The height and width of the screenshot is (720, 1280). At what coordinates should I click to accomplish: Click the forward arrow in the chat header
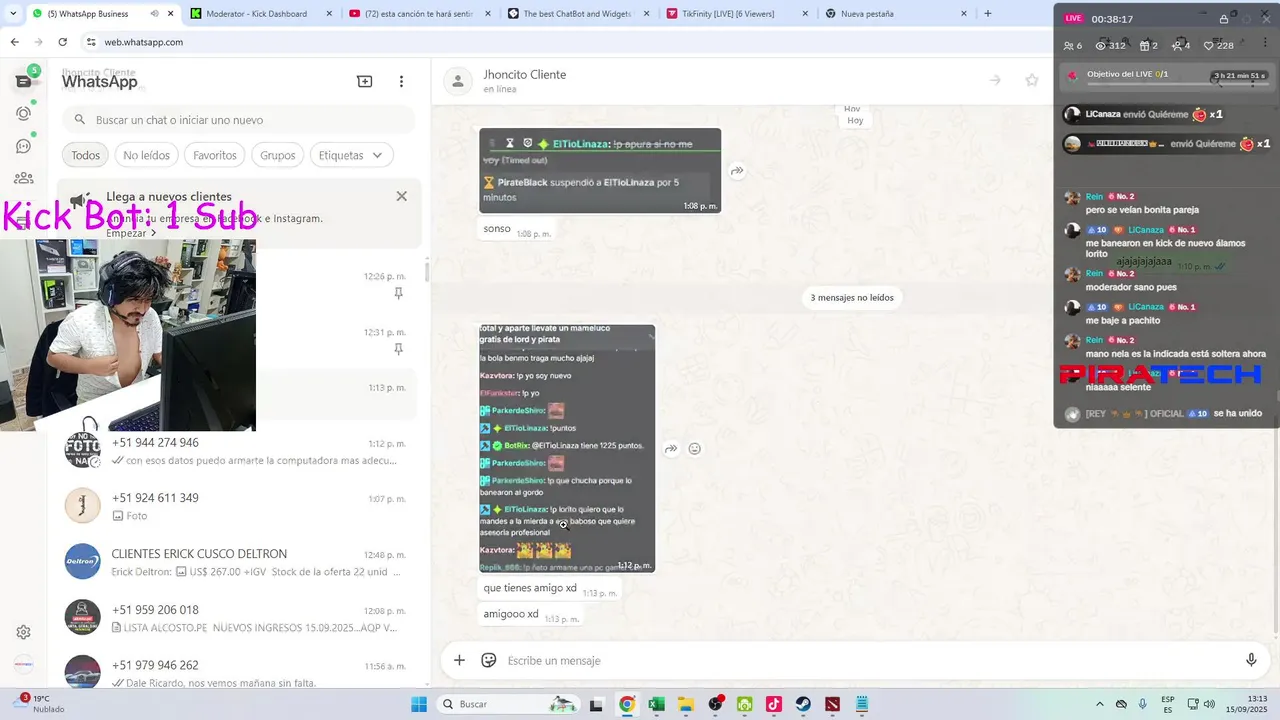995,80
